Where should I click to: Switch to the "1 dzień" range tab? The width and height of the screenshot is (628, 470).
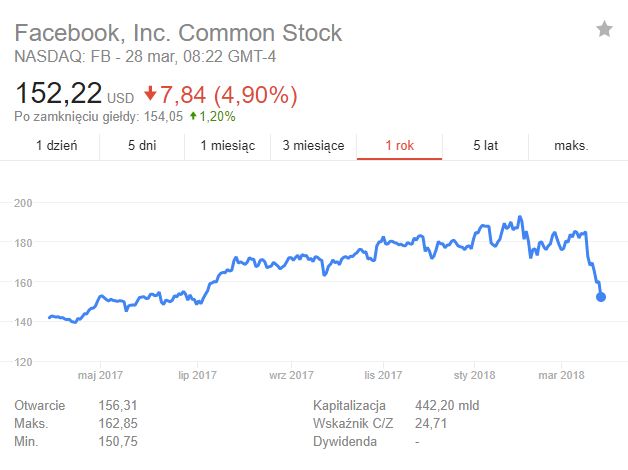pos(56,145)
